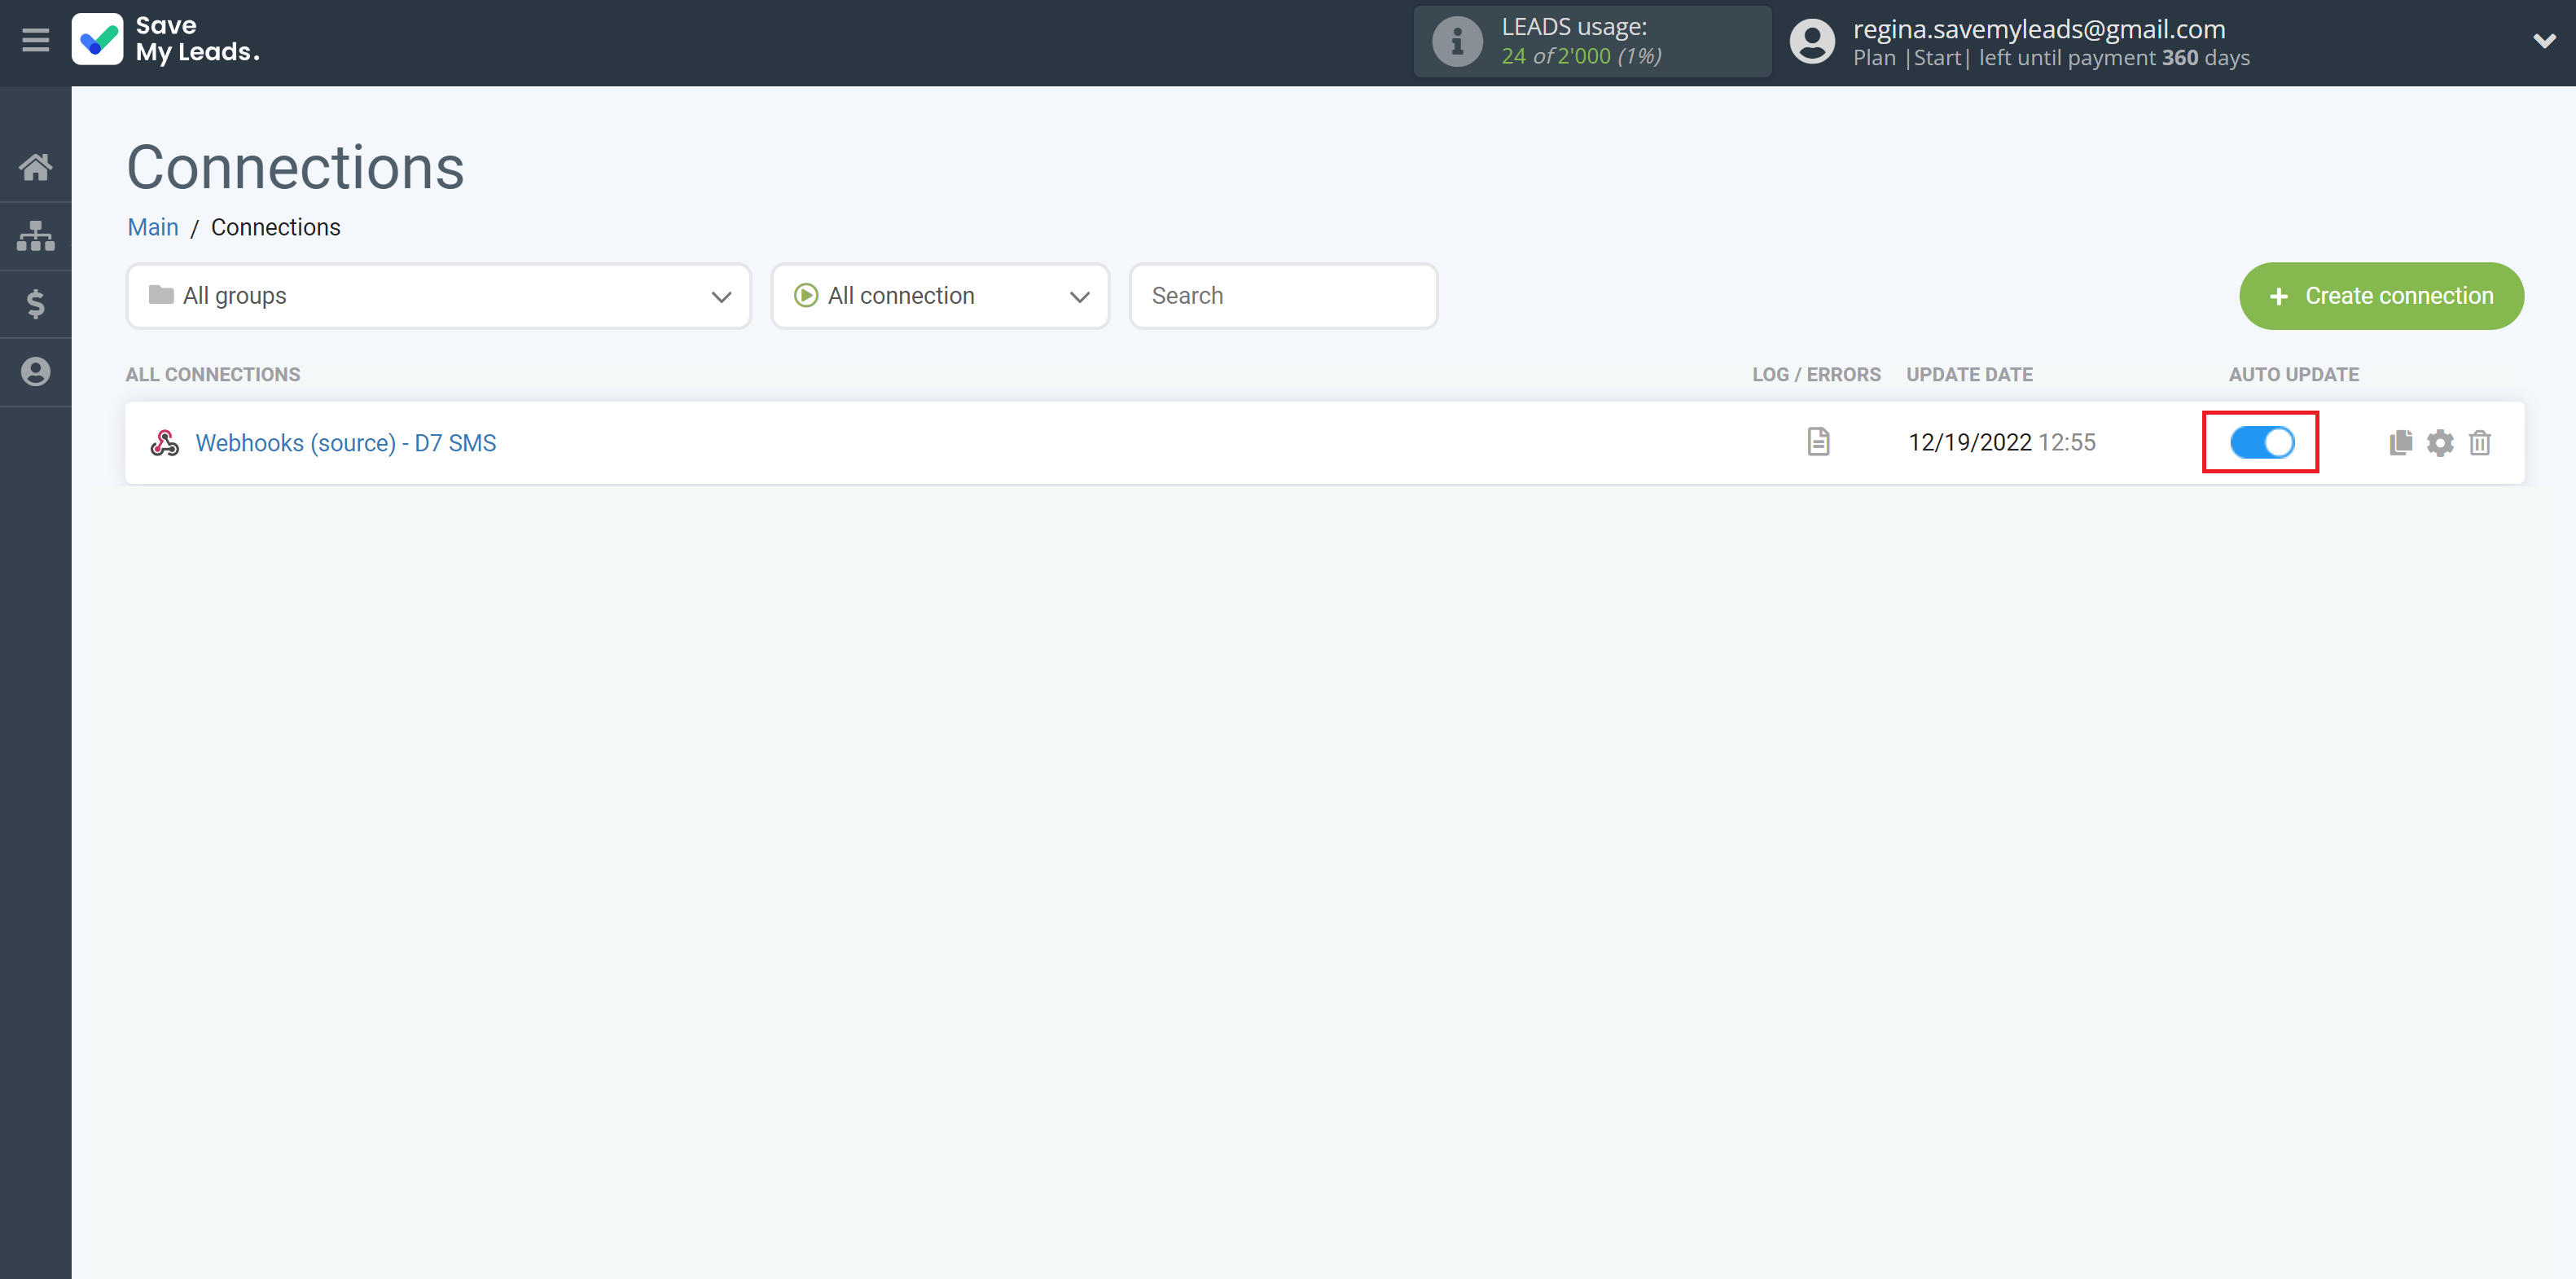The image size is (2576, 1279).
Task: Open the connections sitemap sidebar icon
Action: pyautogui.click(x=36, y=236)
